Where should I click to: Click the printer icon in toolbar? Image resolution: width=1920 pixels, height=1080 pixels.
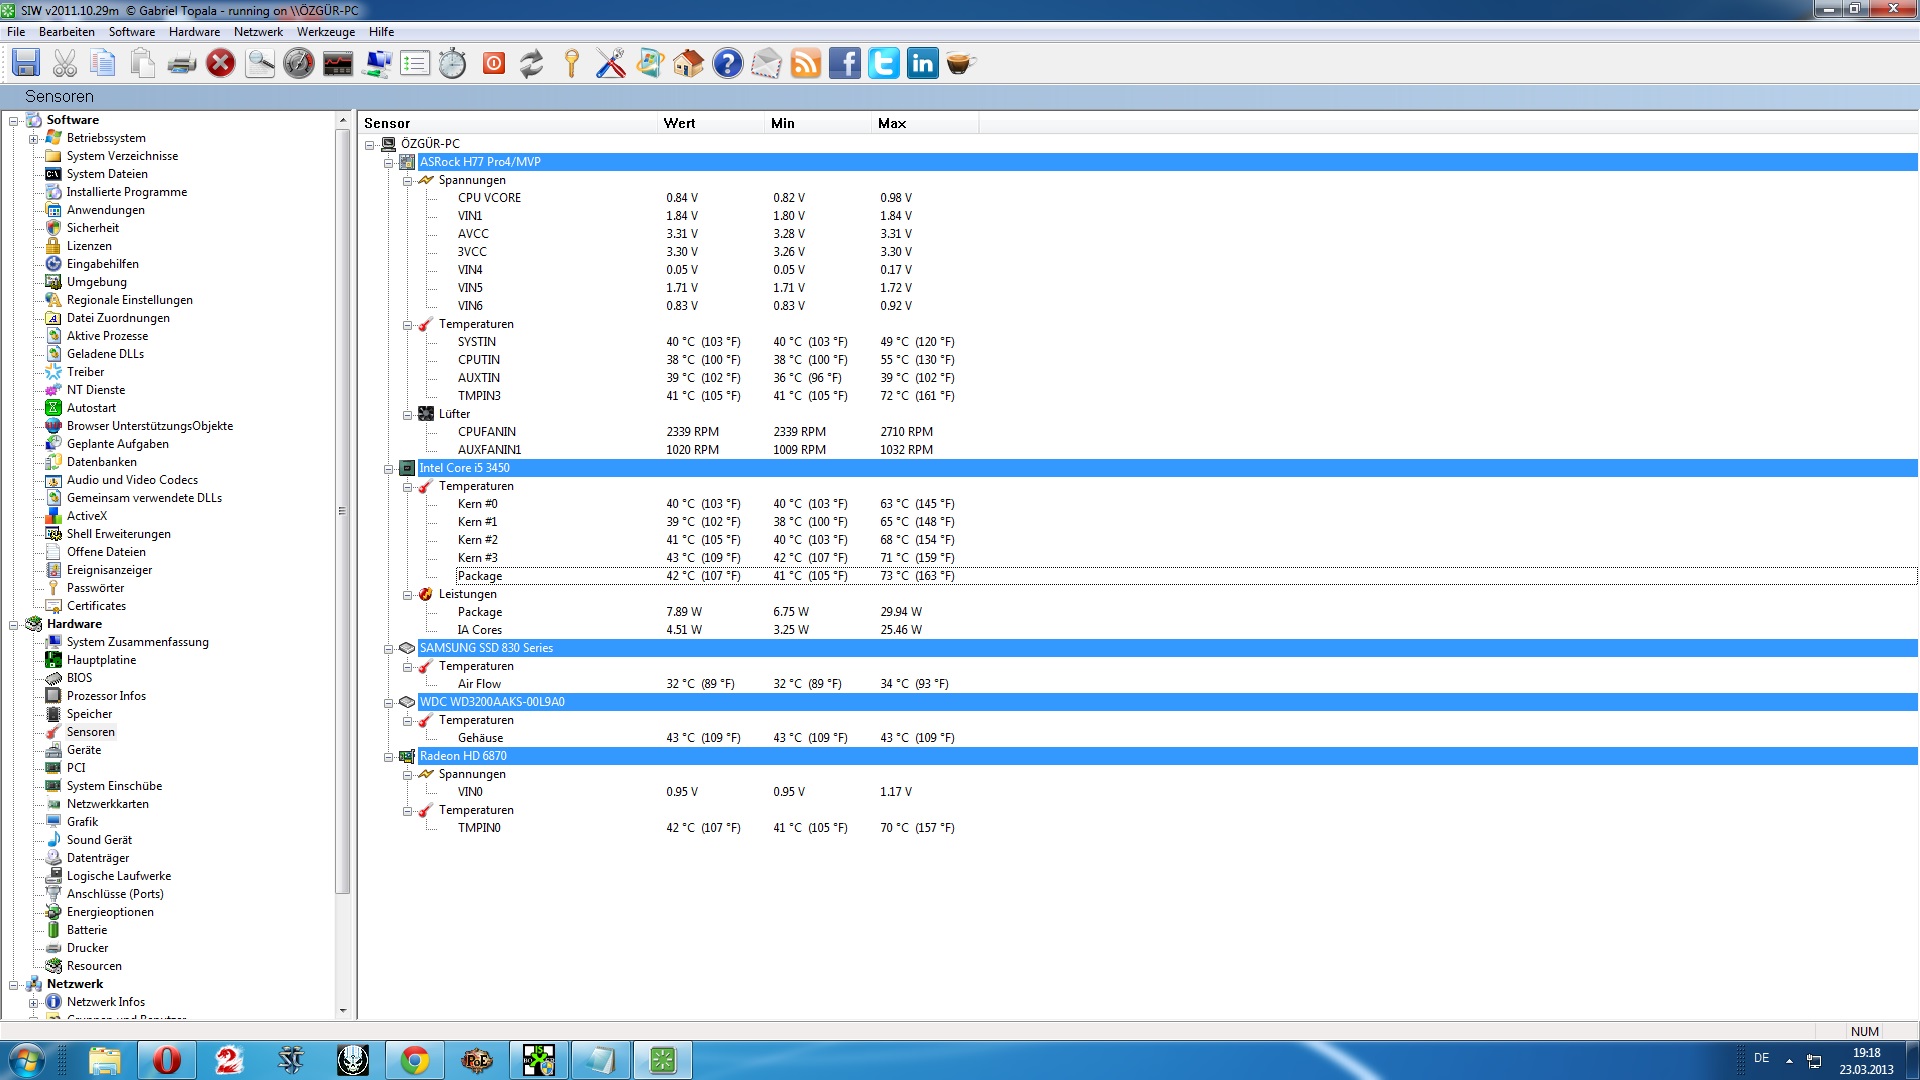pos(181,64)
